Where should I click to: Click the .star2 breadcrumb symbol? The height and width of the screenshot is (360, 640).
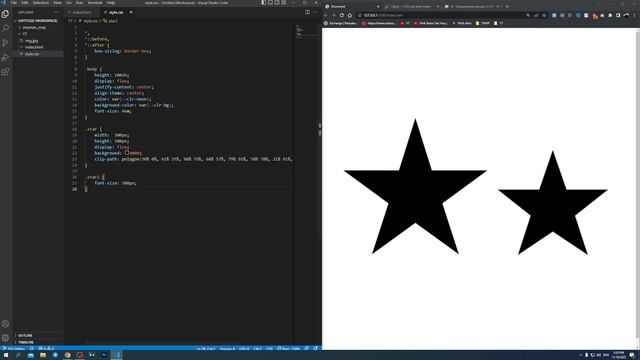click(111, 21)
